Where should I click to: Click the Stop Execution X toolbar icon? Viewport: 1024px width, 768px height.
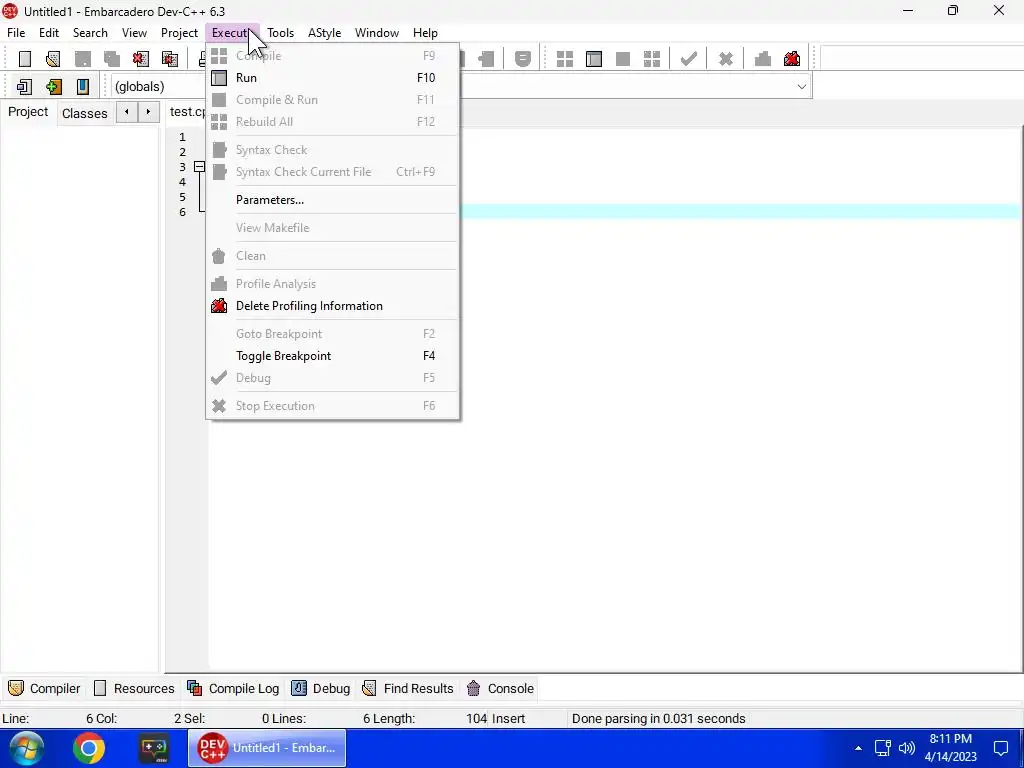pos(726,59)
